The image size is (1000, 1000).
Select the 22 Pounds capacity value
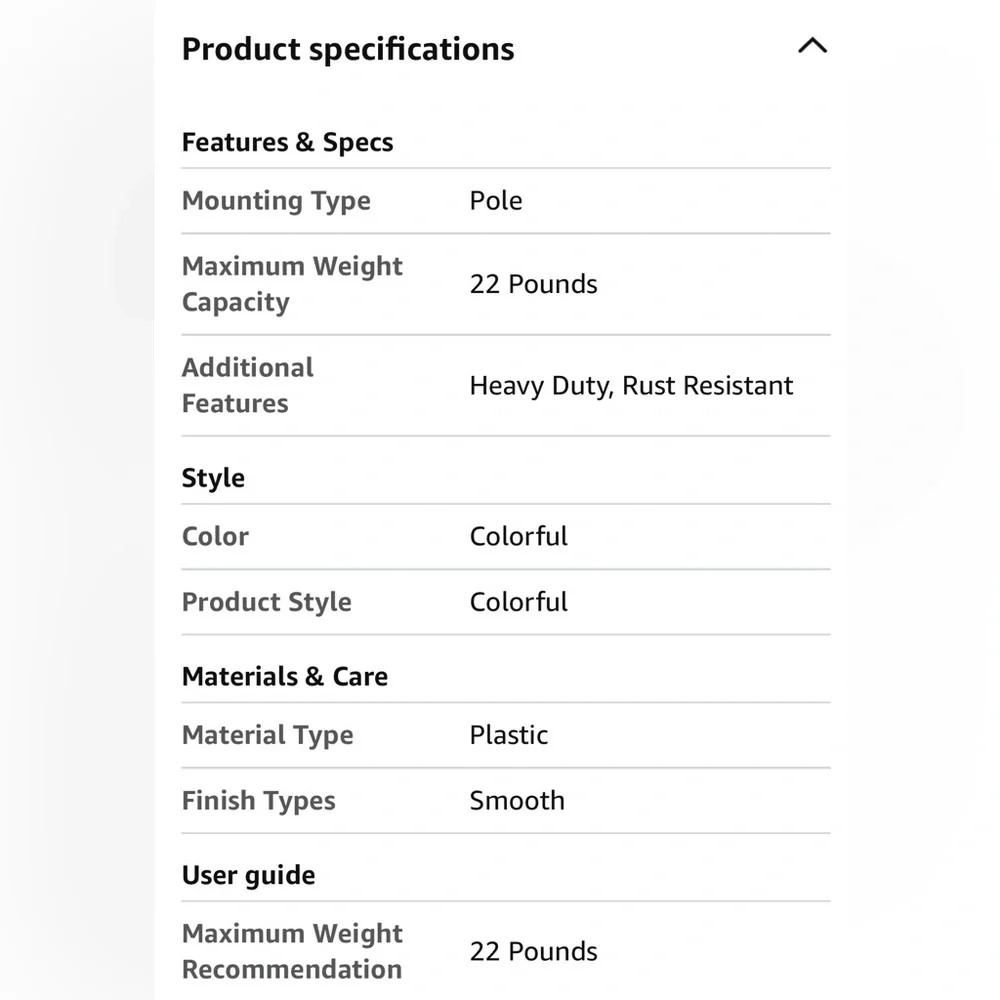pos(534,284)
